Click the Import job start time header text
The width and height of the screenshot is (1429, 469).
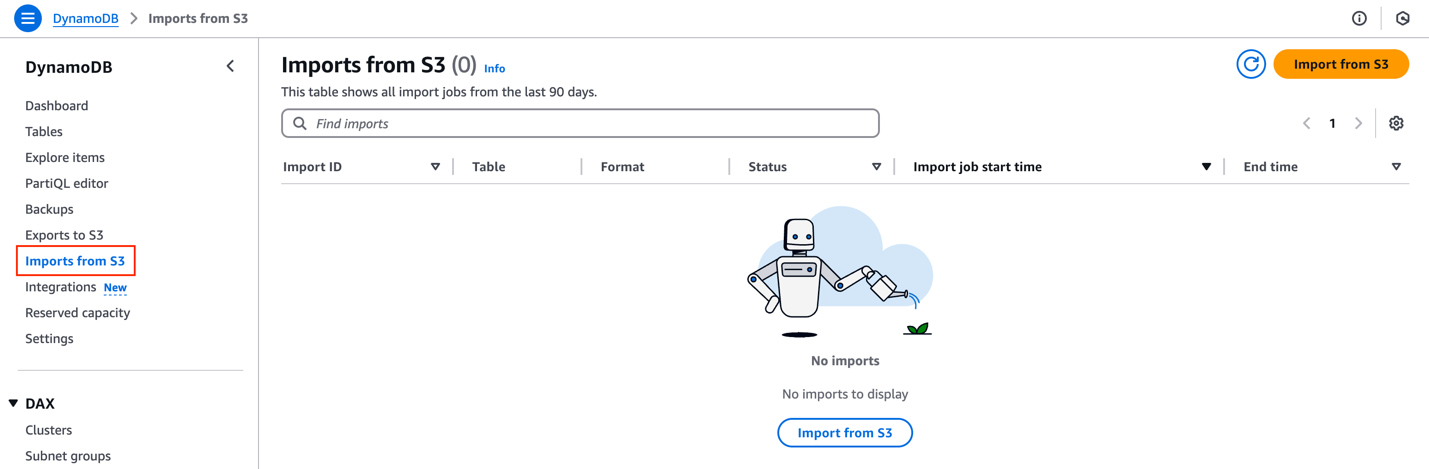click(978, 167)
